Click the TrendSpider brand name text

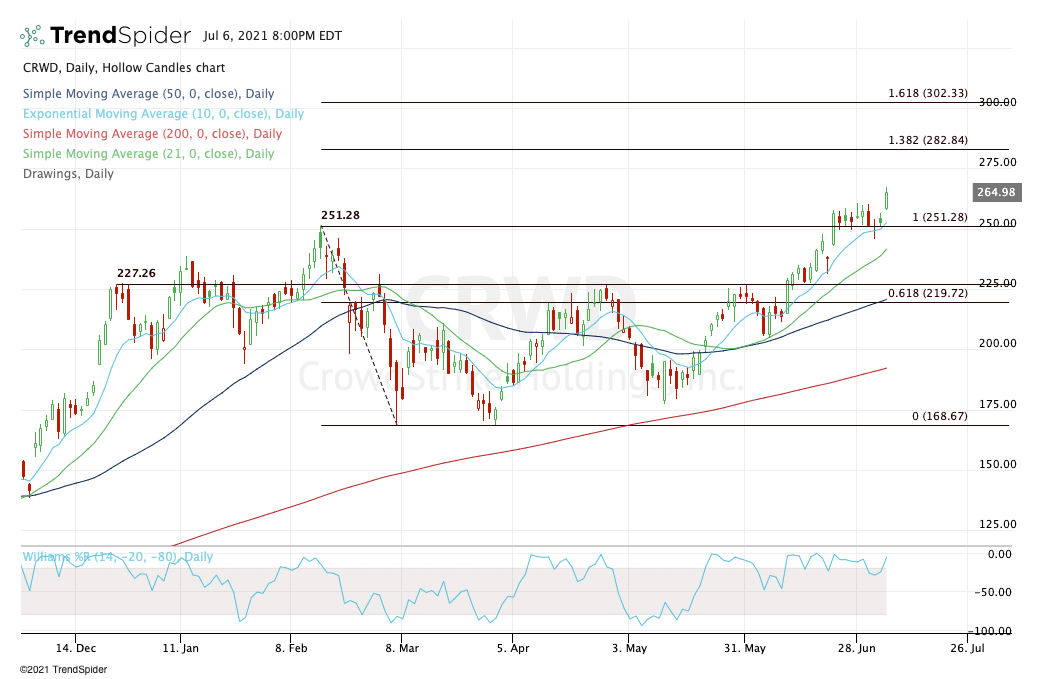tap(120, 36)
